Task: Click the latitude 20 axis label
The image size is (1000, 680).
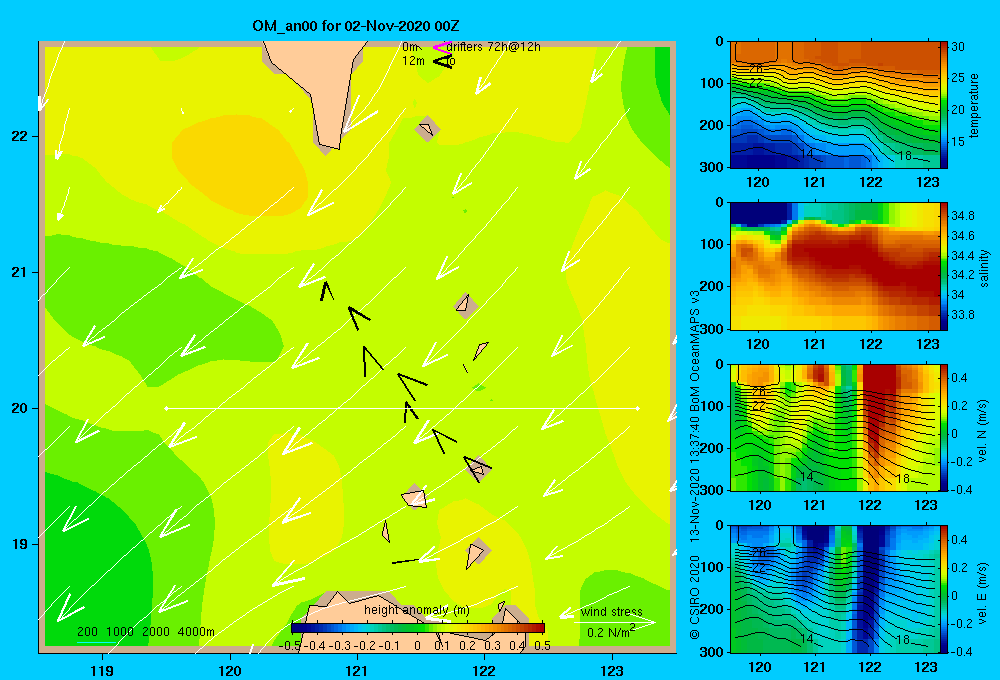Action: coord(19,408)
